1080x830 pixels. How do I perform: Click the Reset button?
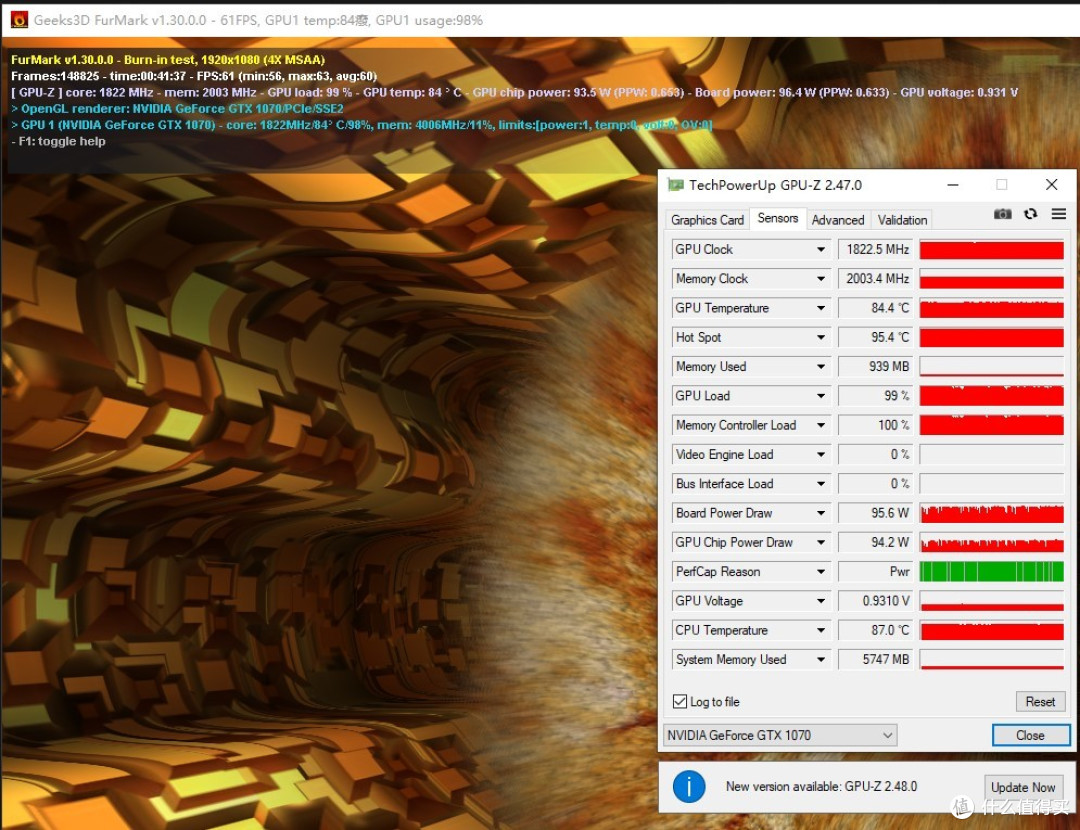point(1040,702)
